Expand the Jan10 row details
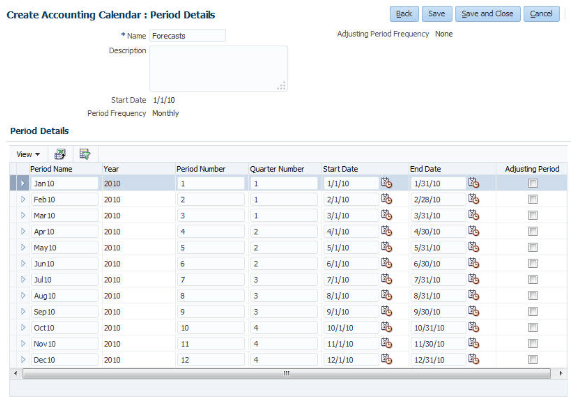This screenshot has width=572, height=403. pos(23,183)
